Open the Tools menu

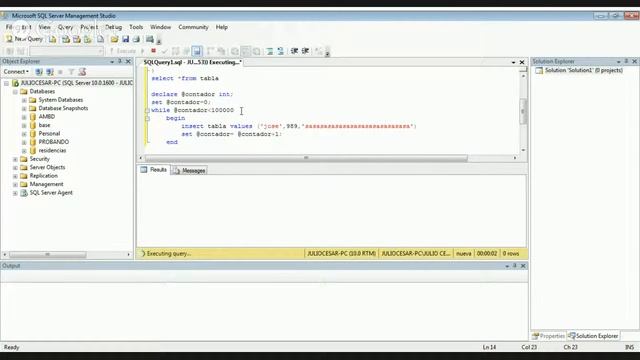pos(136,27)
